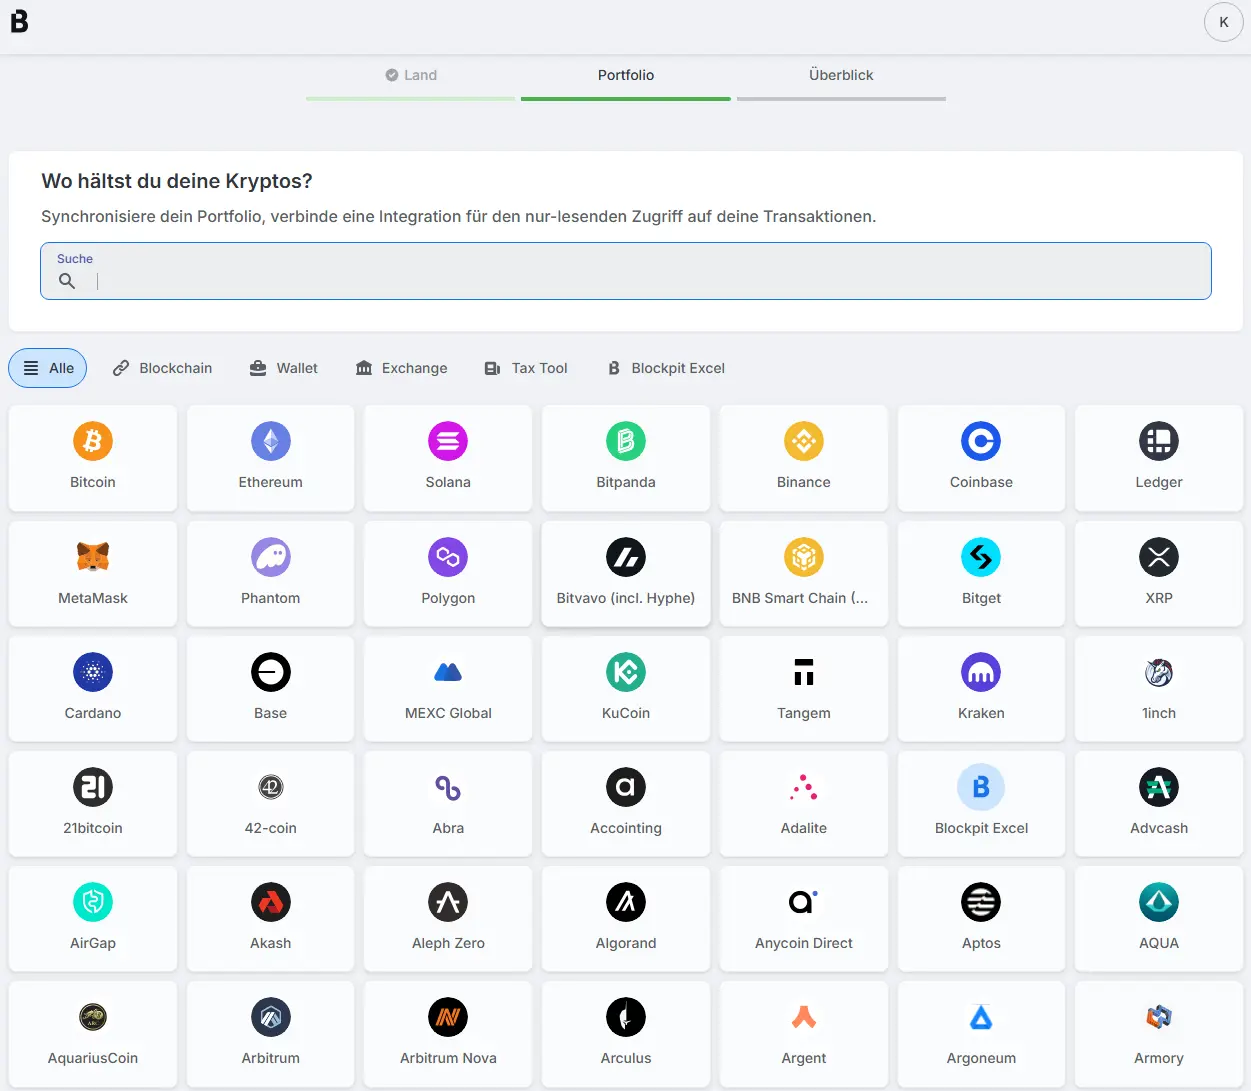Select the Polygon blockchain card
Viewport: 1251px width, 1091px height.
coord(448,574)
